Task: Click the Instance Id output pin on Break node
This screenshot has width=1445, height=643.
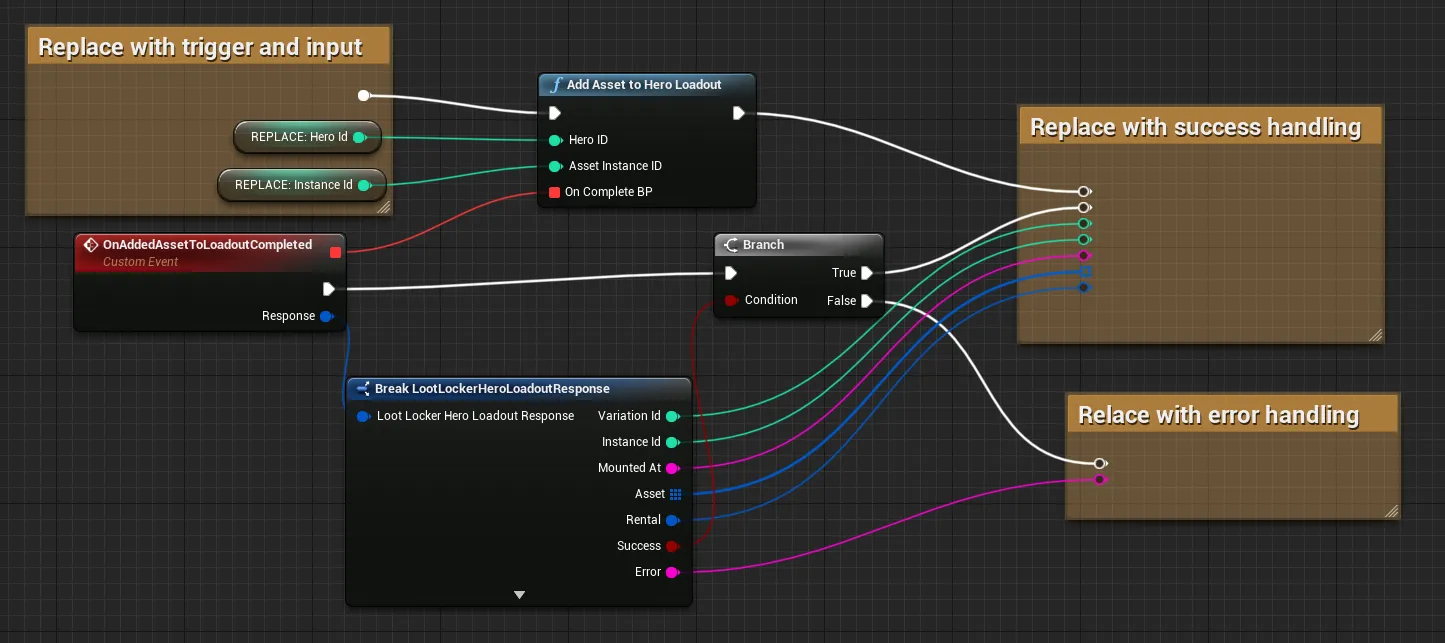Action: [673, 442]
